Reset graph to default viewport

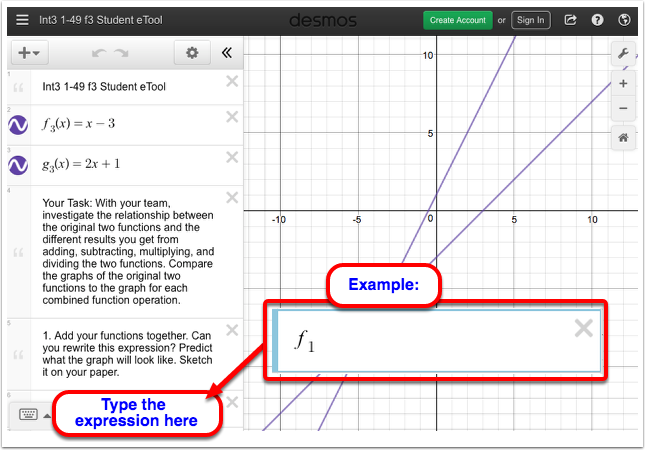point(623,137)
